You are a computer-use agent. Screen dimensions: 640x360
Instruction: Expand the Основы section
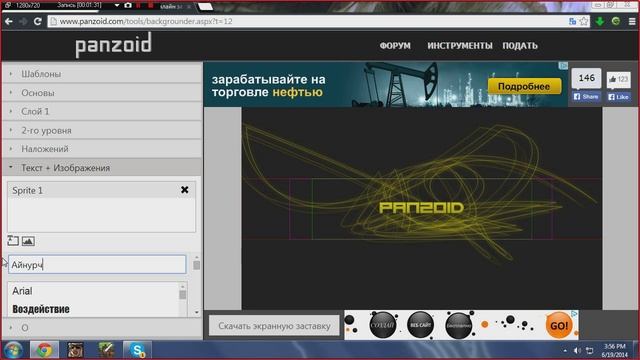click(102, 93)
